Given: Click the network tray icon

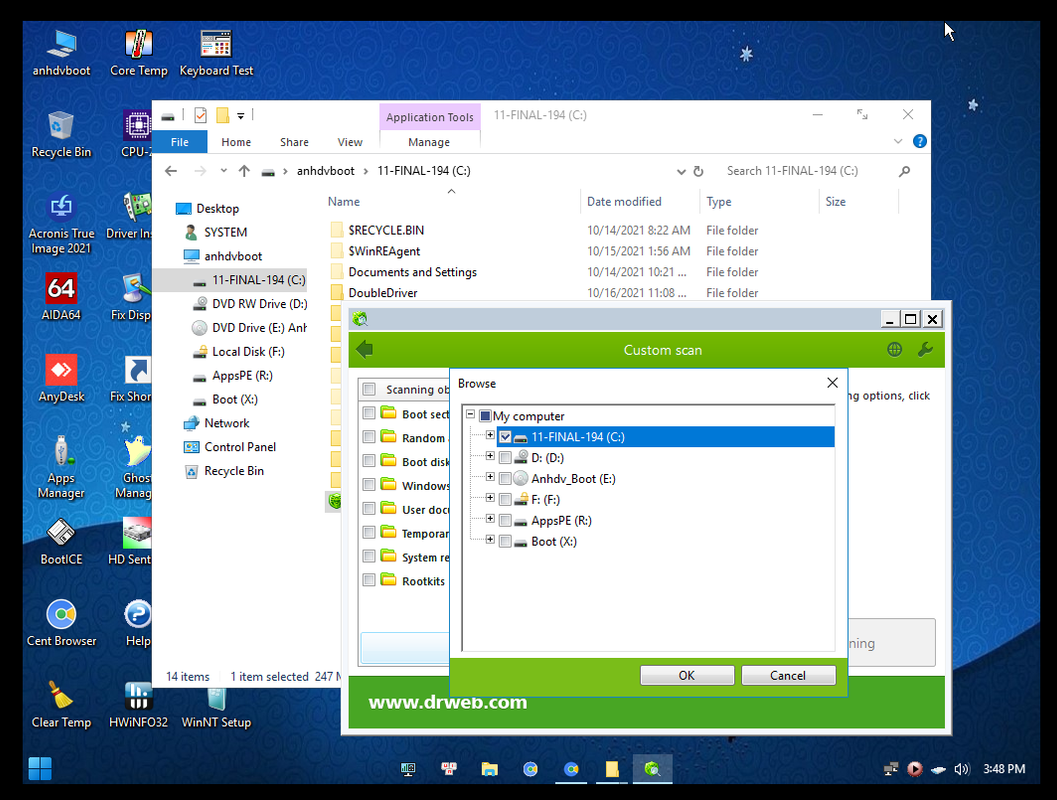Looking at the screenshot, I should 891,769.
